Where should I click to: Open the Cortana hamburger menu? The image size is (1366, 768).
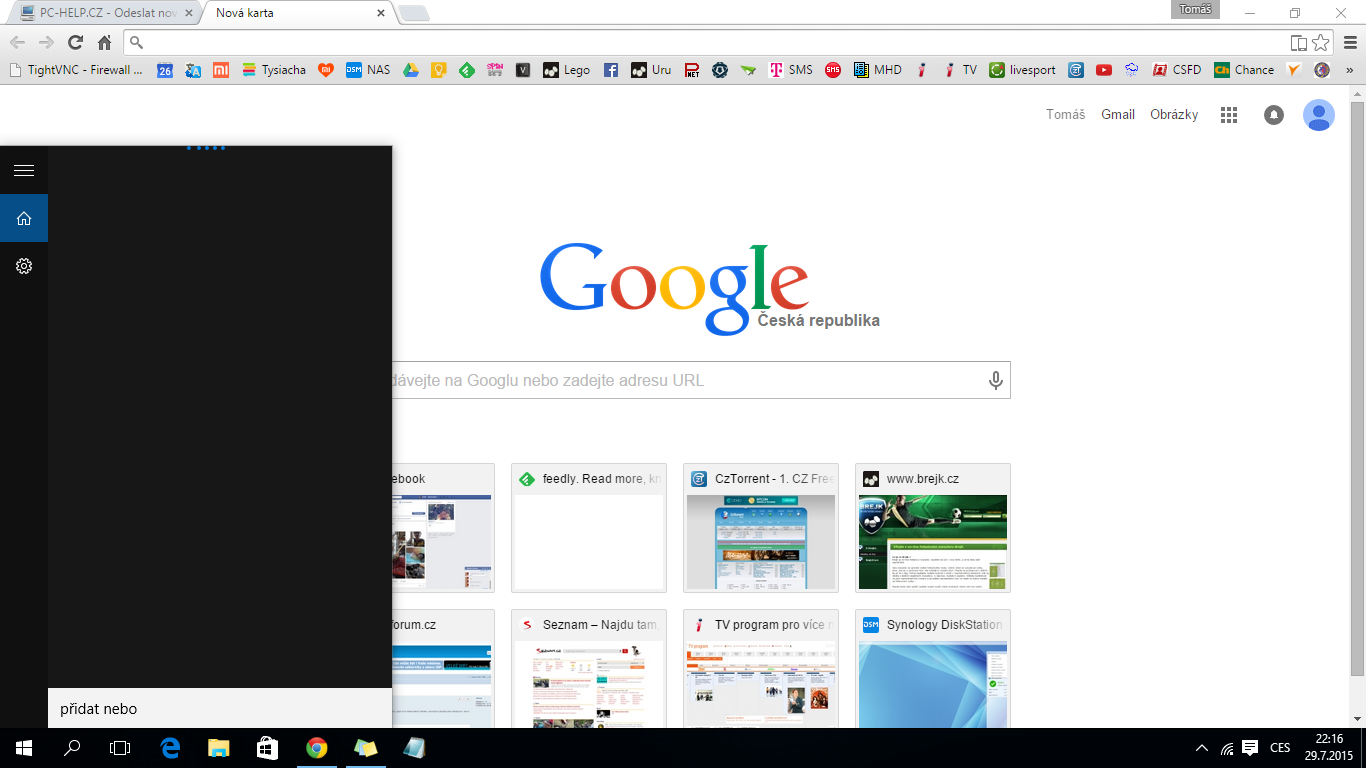[24, 171]
